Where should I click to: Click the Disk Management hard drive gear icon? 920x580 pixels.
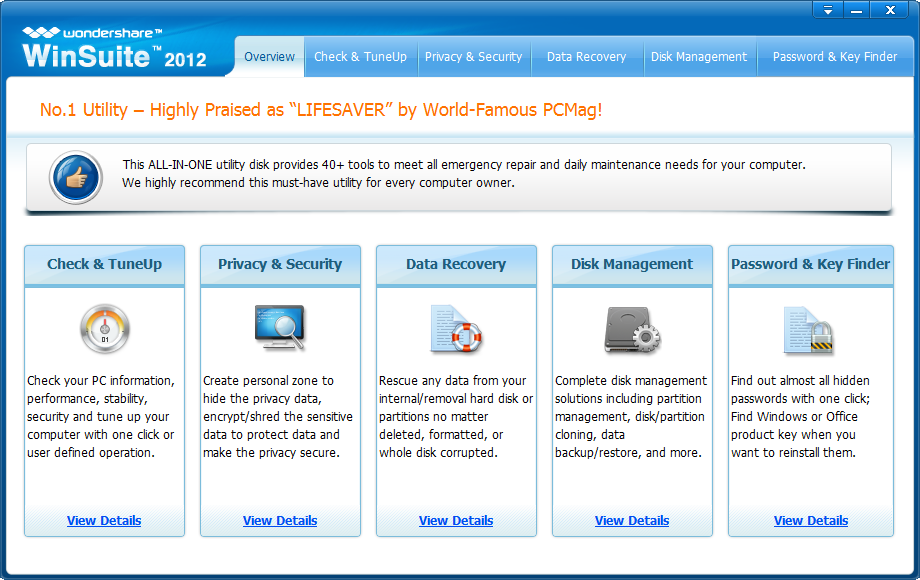[x=632, y=330]
